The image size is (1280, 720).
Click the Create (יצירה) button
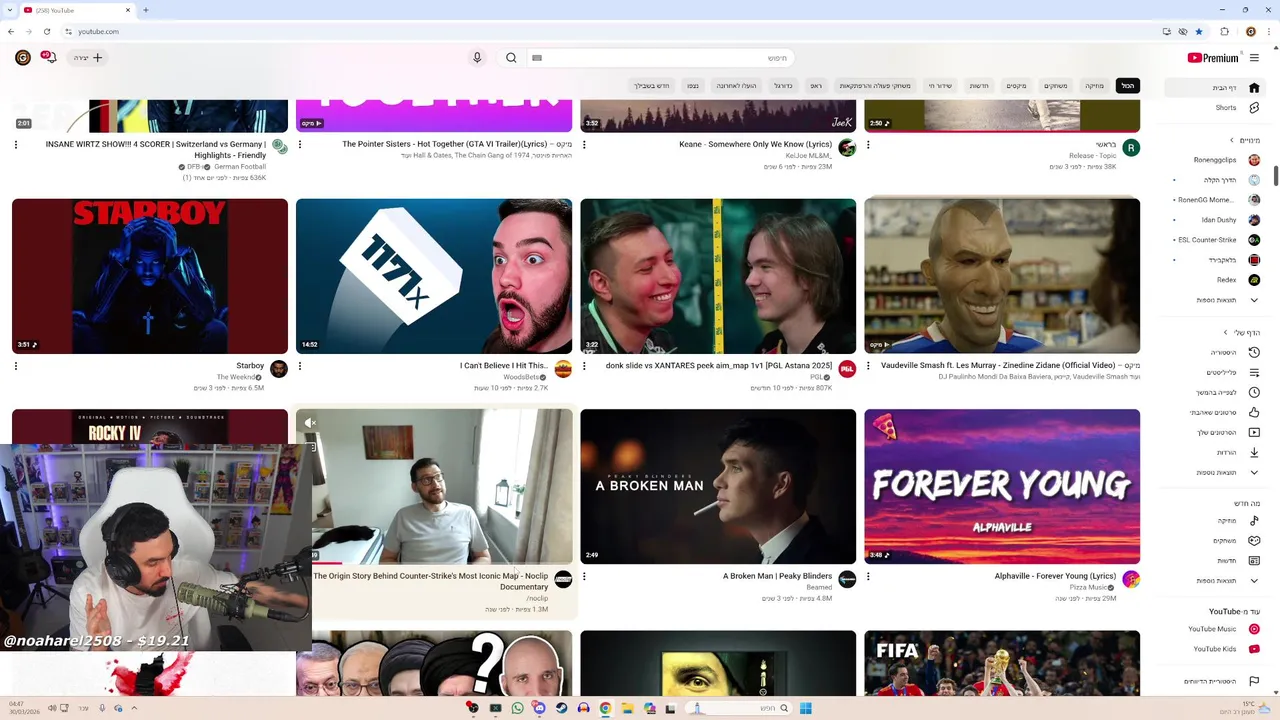(x=88, y=58)
